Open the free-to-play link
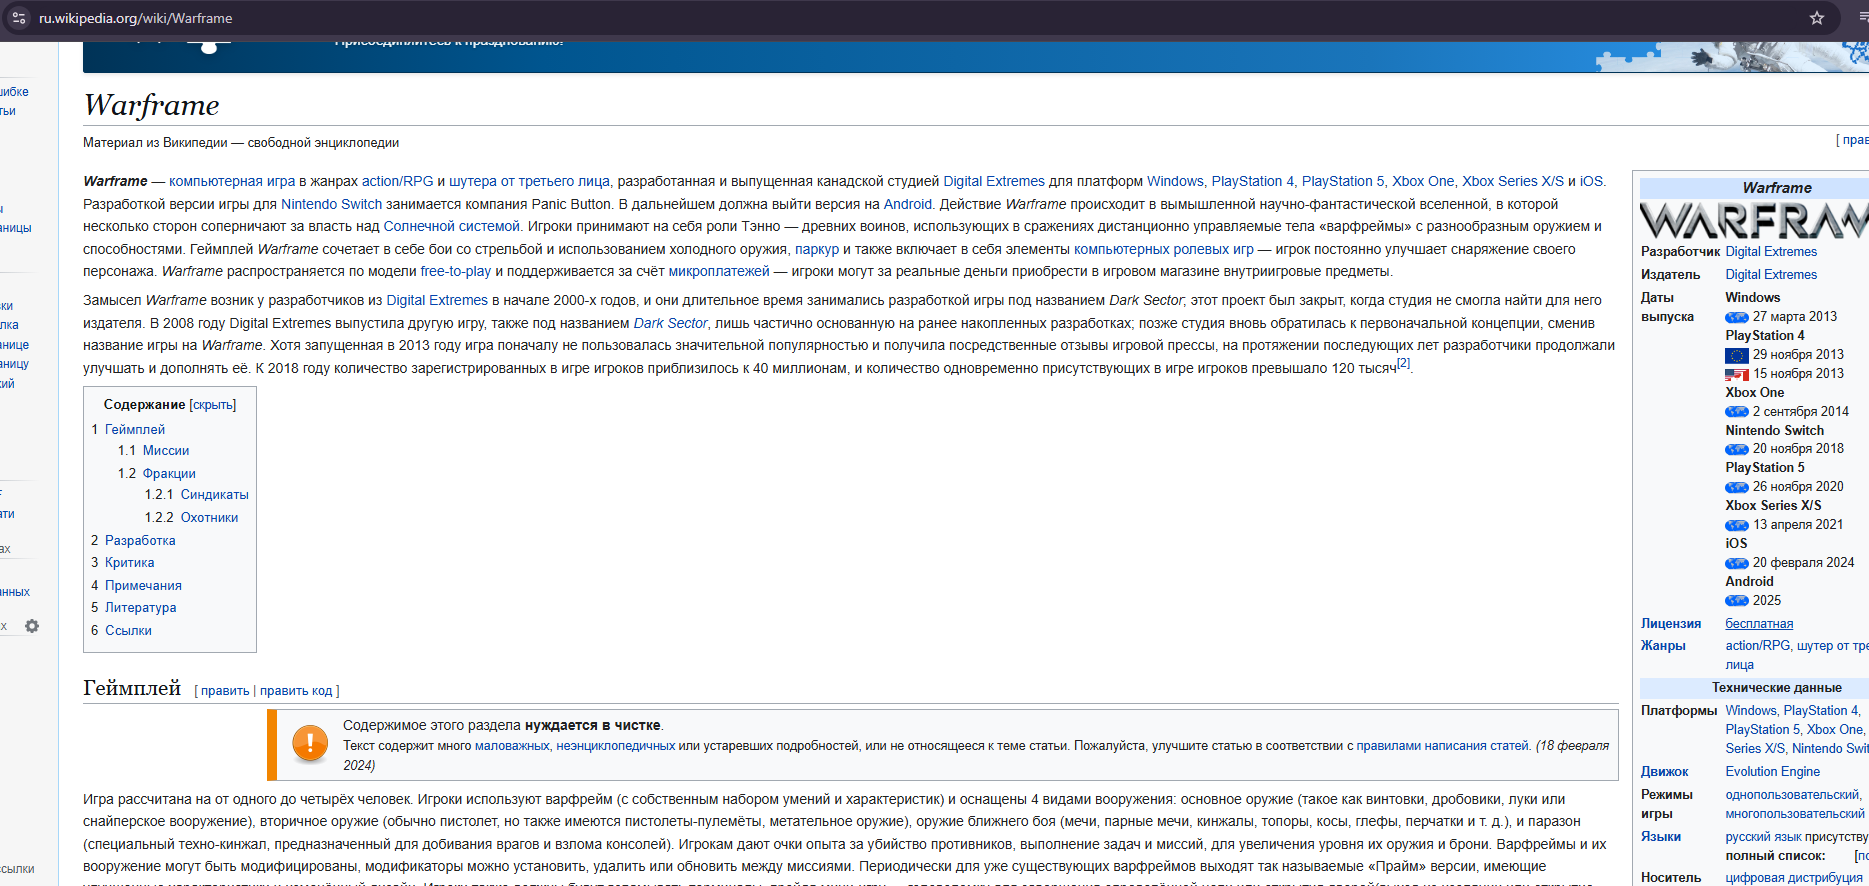This screenshot has width=1869, height=886. tap(456, 272)
